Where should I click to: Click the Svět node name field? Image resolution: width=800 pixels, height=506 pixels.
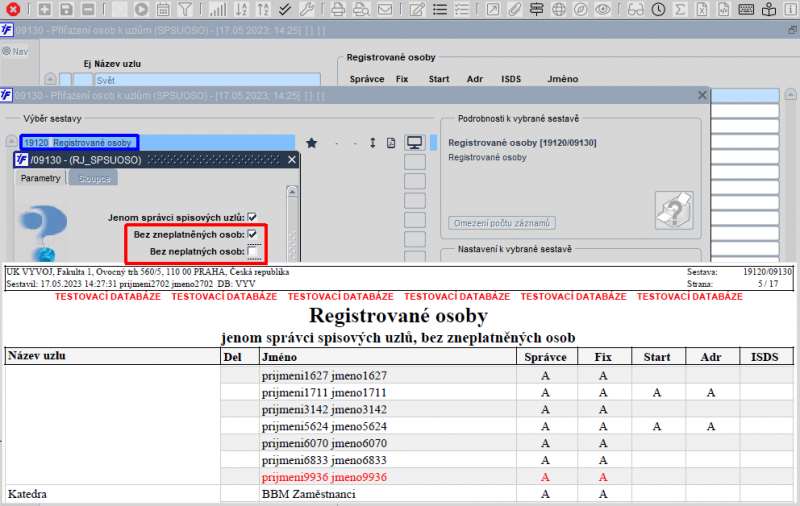coord(207,80)
